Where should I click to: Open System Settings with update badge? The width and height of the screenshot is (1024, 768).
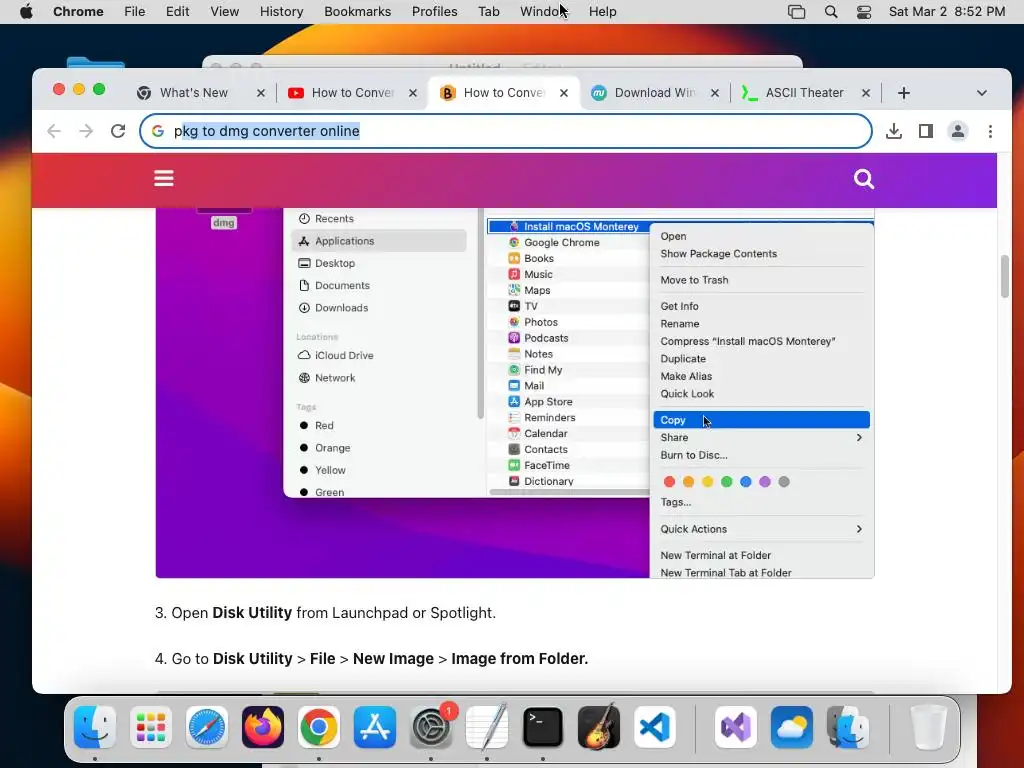(431, 727)
